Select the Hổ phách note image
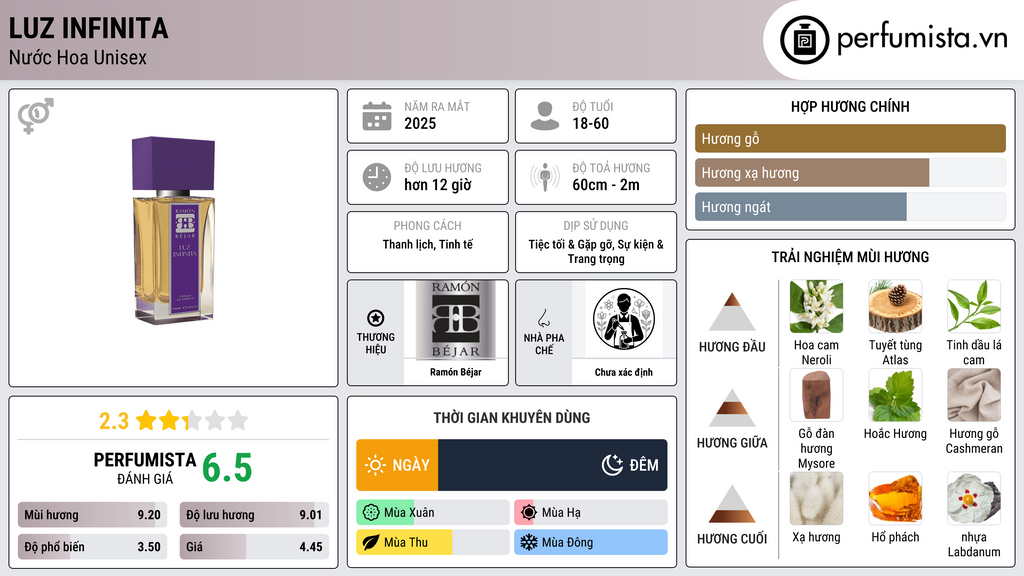Image resolution: width=1024 pixels, height=576 pixels. 895,499
